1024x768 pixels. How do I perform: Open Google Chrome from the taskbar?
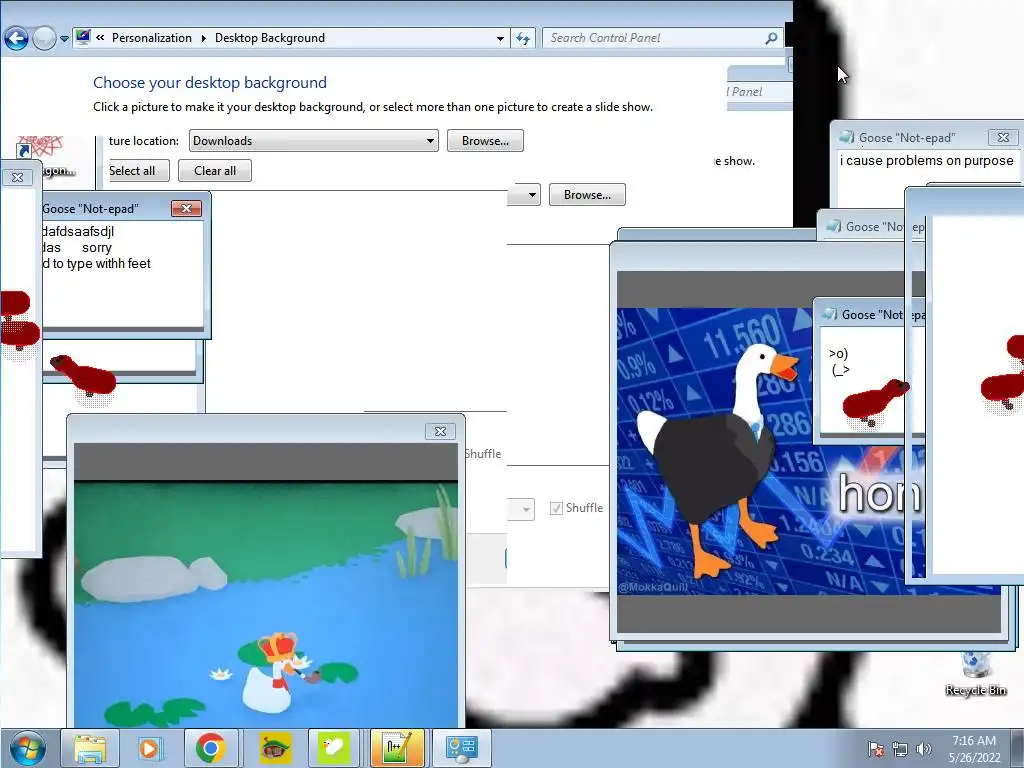[x=210, y=748]
